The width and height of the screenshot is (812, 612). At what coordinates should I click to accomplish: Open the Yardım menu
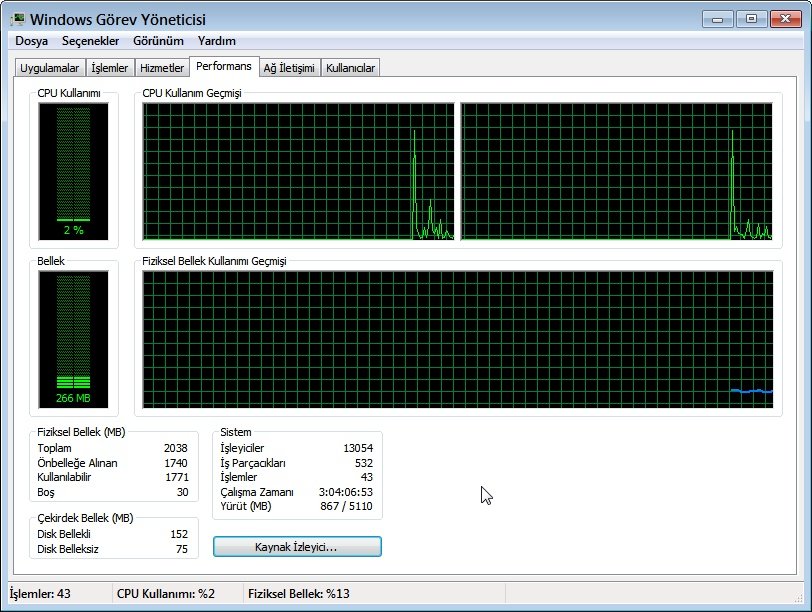coord(216,41)
